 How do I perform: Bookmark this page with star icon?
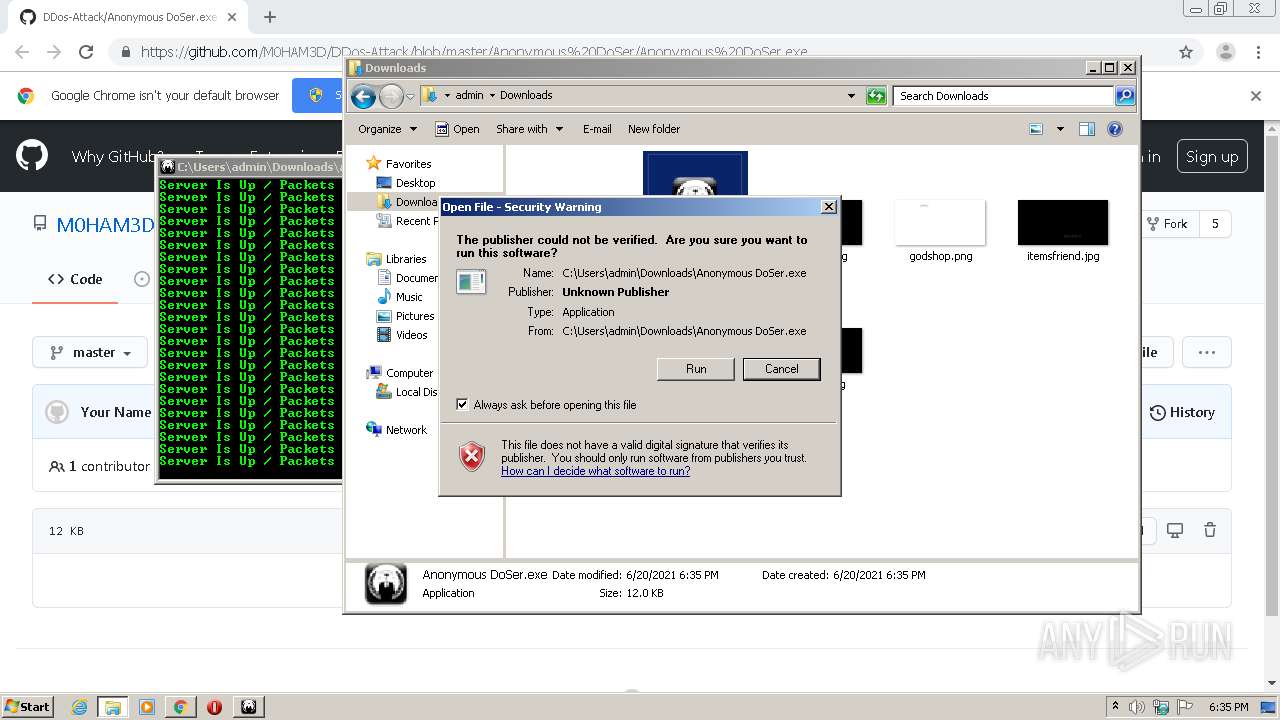[x=1186, y=52]
